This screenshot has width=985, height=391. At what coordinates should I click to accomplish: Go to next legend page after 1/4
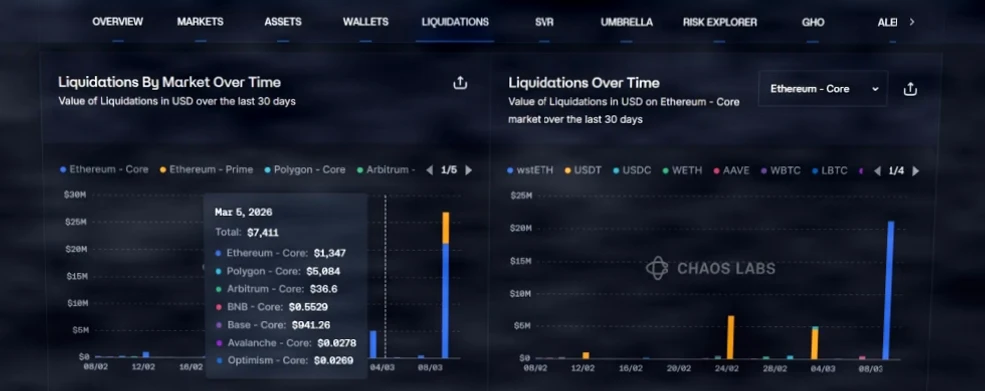(915, 171)
